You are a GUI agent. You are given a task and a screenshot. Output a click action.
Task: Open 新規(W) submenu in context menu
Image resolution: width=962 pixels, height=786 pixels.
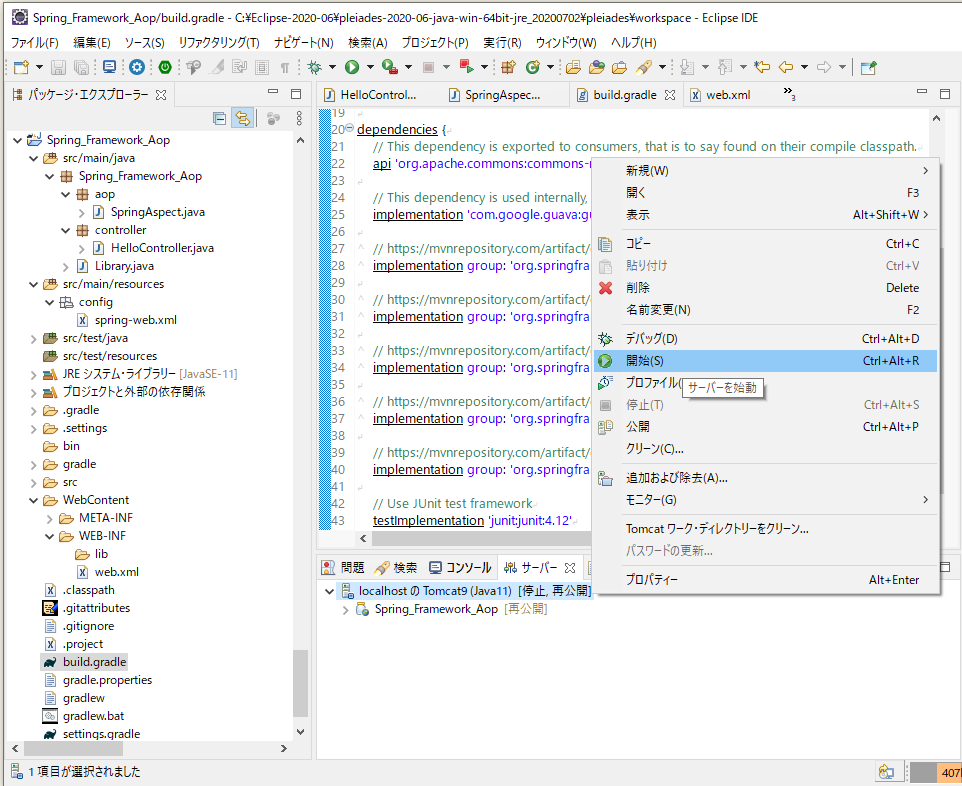point(765,171)
